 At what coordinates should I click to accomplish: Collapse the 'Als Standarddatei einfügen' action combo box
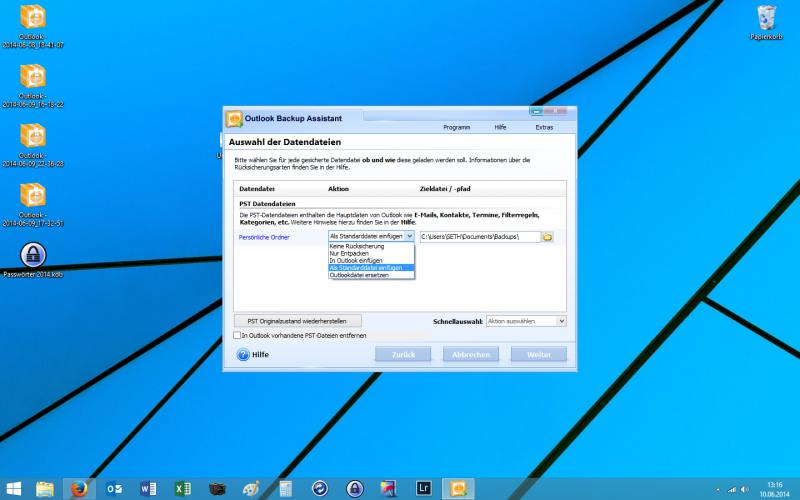point(409,236)
